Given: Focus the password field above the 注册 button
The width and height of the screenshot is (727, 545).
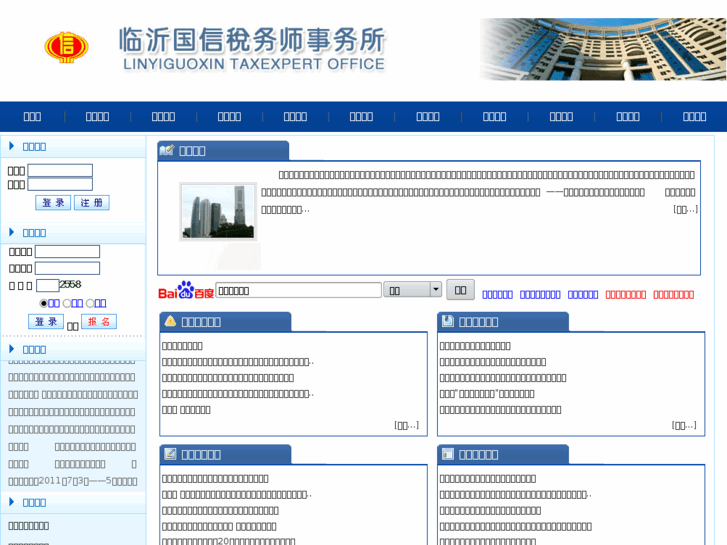Looking at the screenshot, I should [x=60, y=184].
